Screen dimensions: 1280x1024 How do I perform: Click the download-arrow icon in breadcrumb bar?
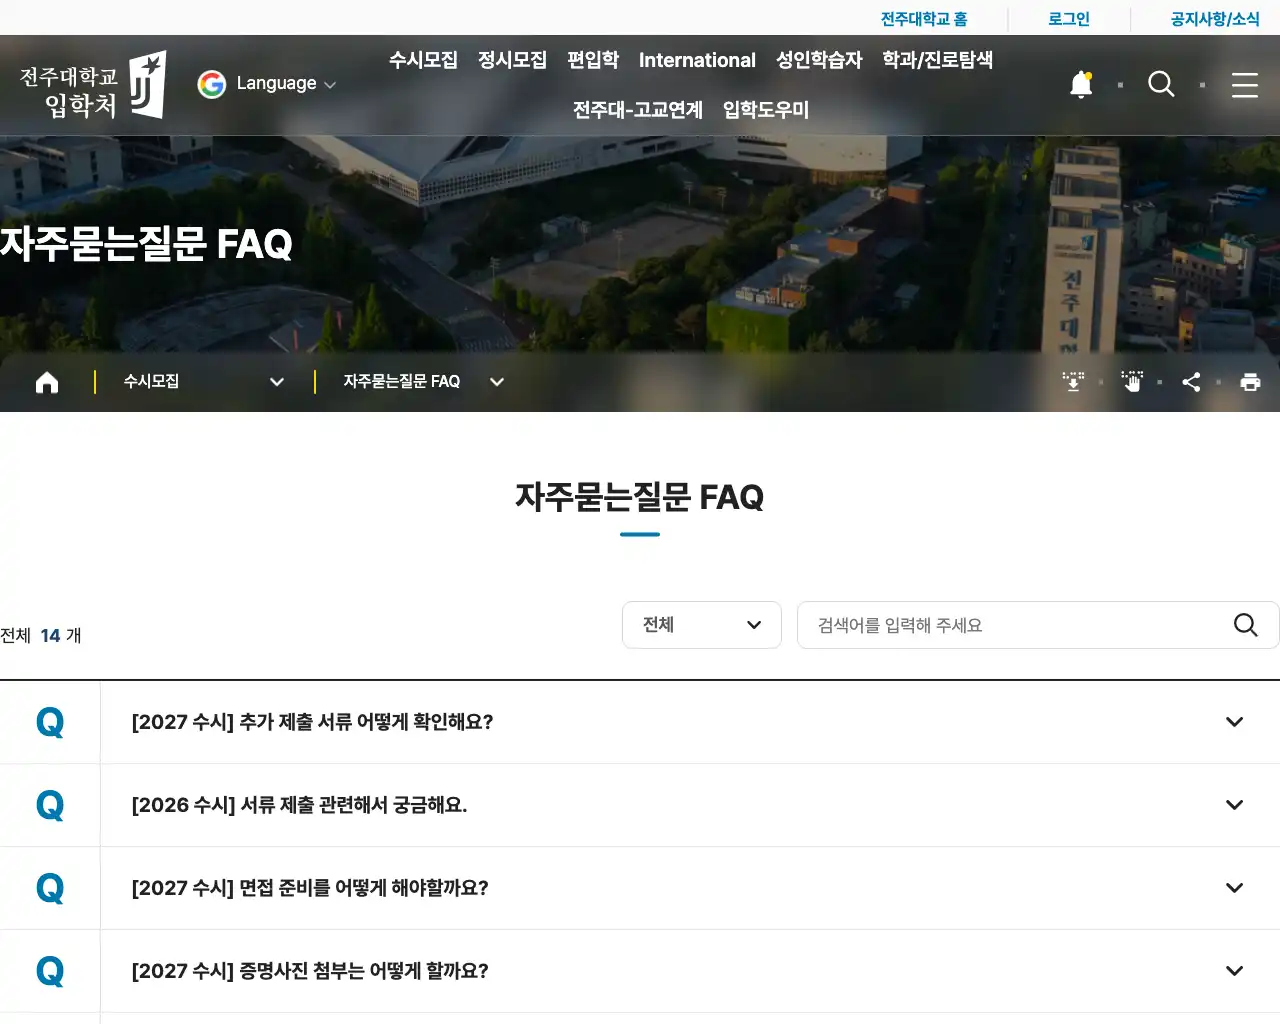[1073, 382]
